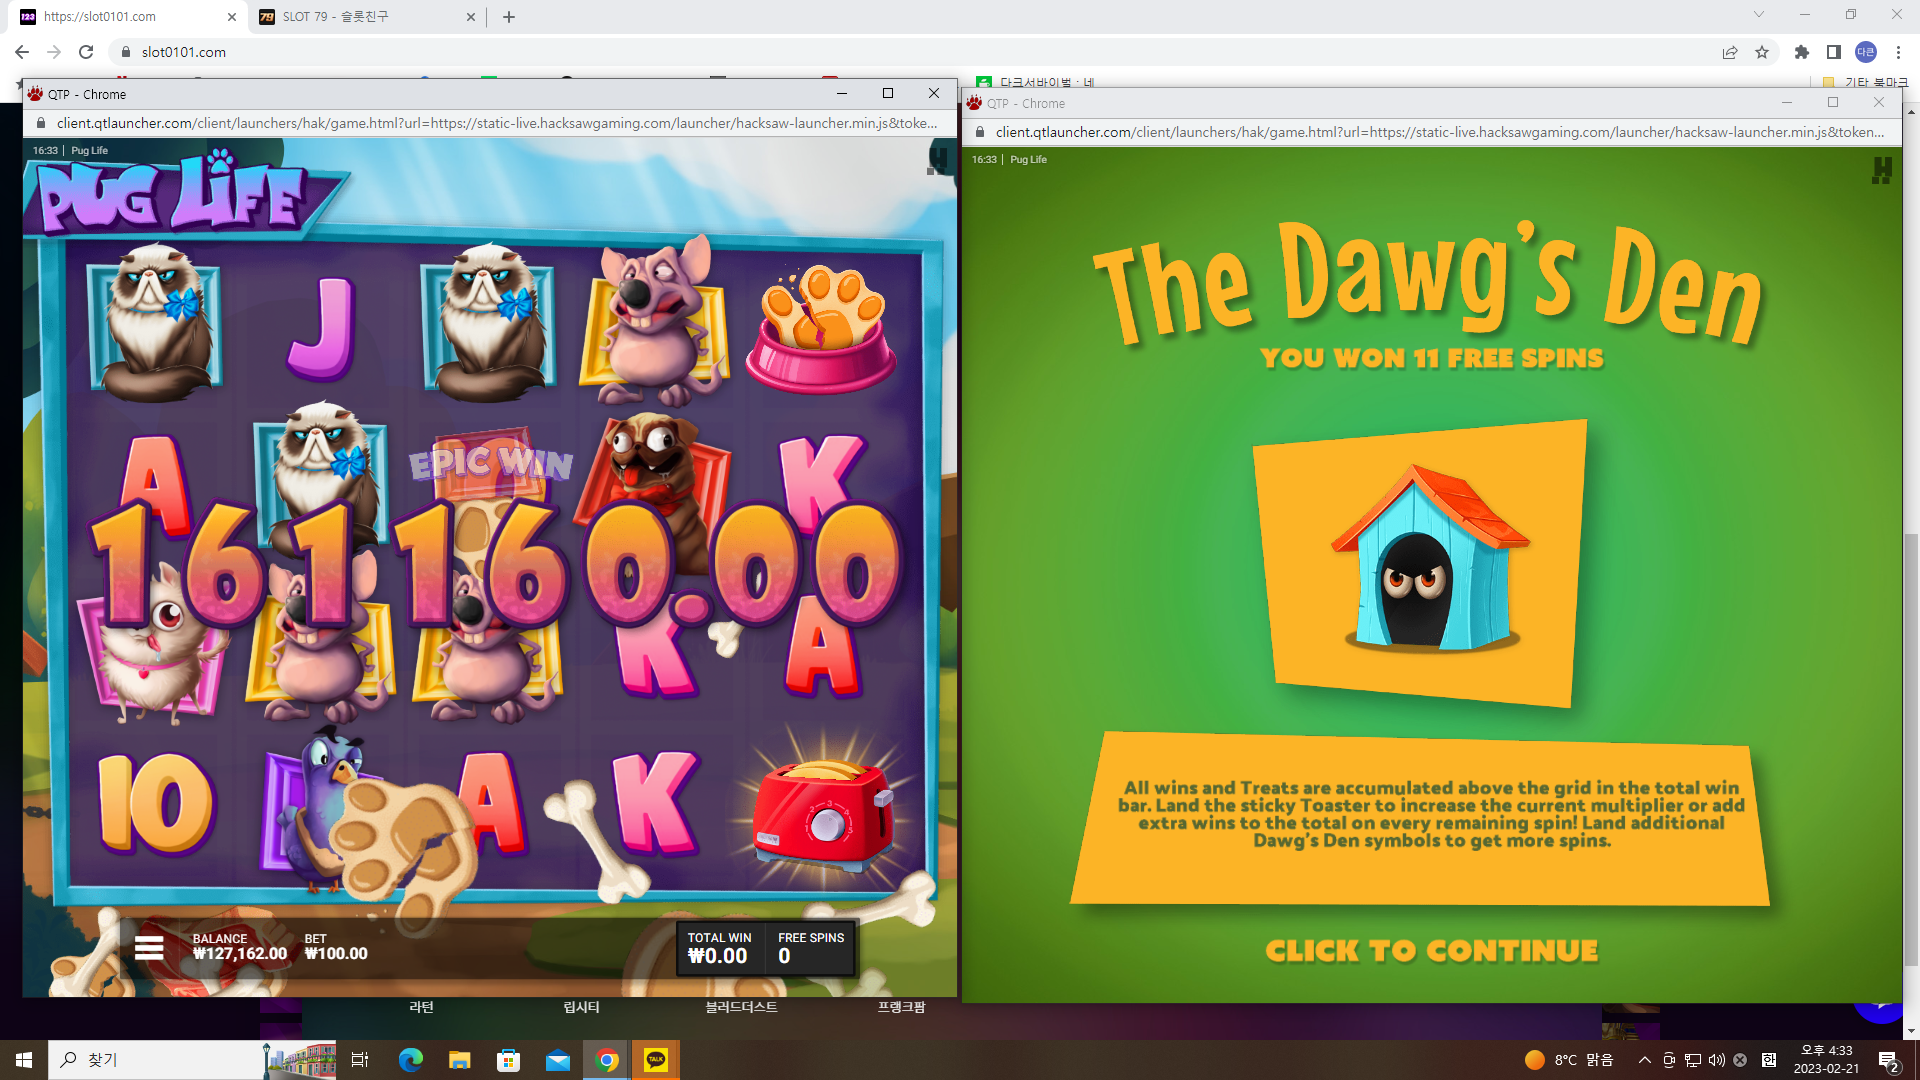Click the YOU WON 11 FREE SPINS text
The image size is (1920, 1080).
(x=1431, y=358)
